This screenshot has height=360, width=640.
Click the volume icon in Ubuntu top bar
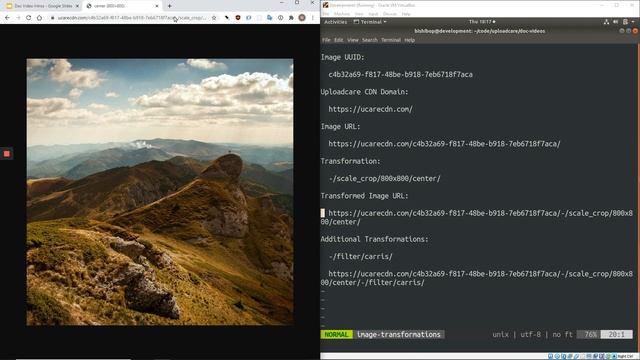pyautogui.click(x=616, y=22)
